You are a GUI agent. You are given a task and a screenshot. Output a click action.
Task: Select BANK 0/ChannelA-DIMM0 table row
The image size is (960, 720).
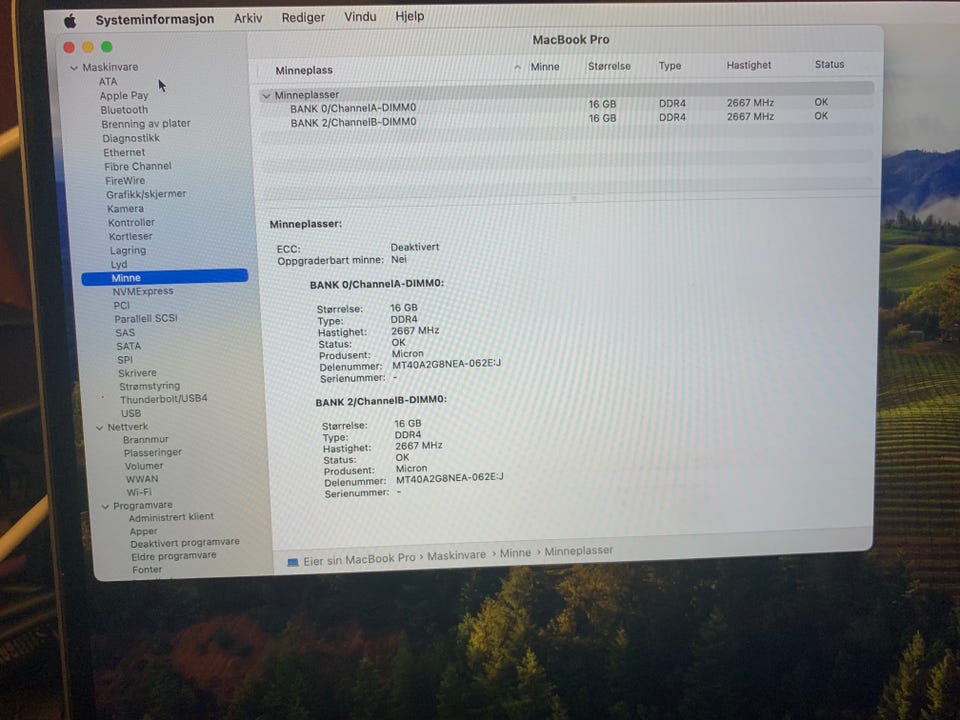tap(566, 107)
